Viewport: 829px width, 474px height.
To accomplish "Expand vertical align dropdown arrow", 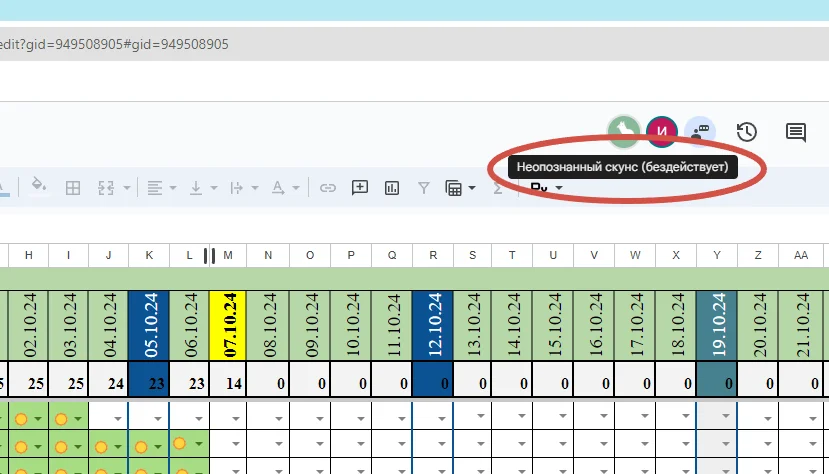I will click(214, 188).
